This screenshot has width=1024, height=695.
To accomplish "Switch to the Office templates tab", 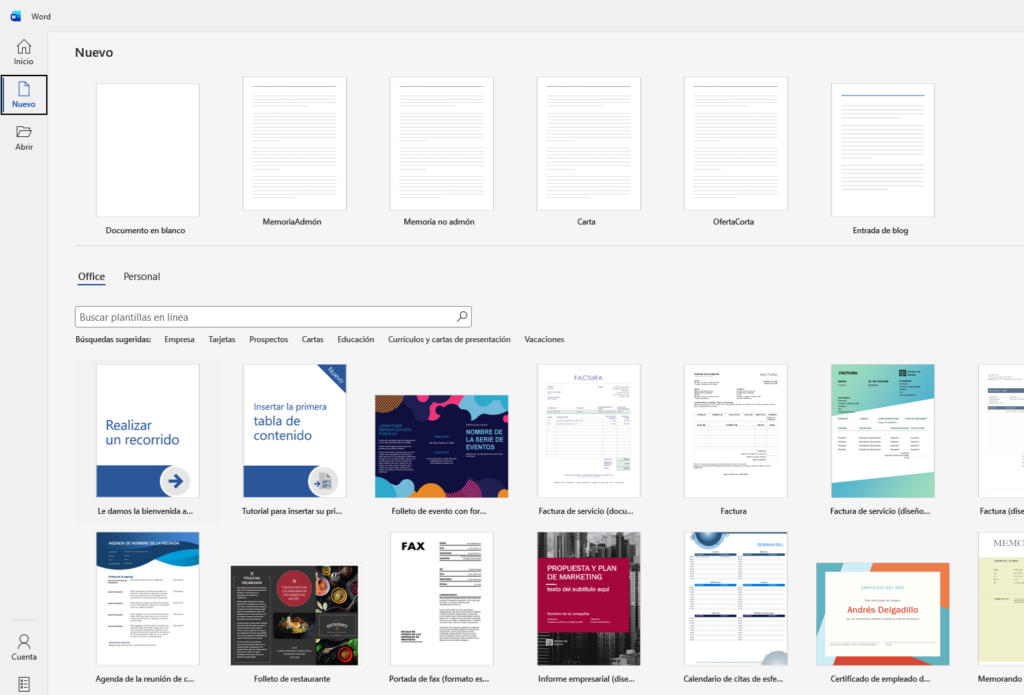I will tap(91, 276).
